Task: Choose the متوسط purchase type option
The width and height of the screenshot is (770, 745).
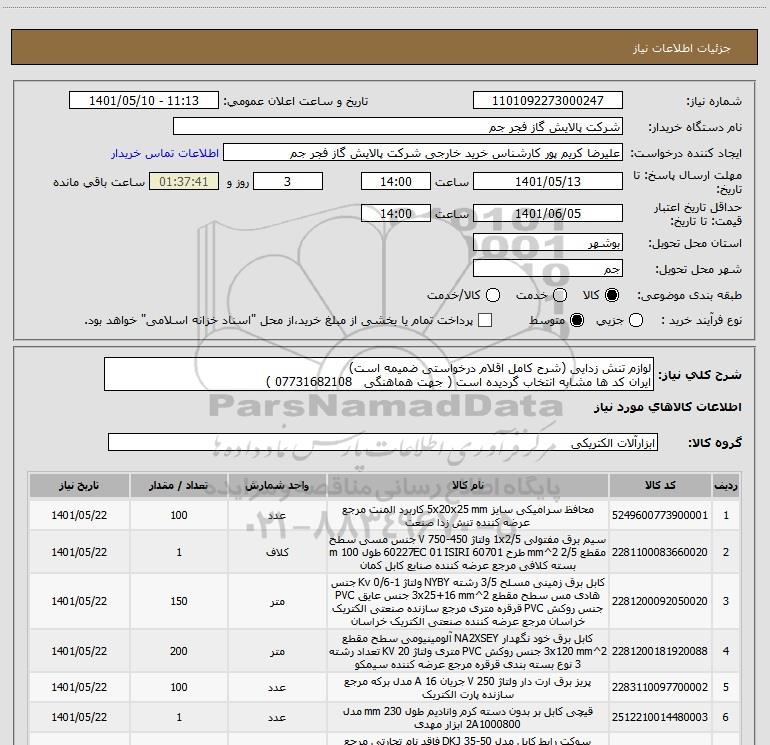Action: (577, 321)
